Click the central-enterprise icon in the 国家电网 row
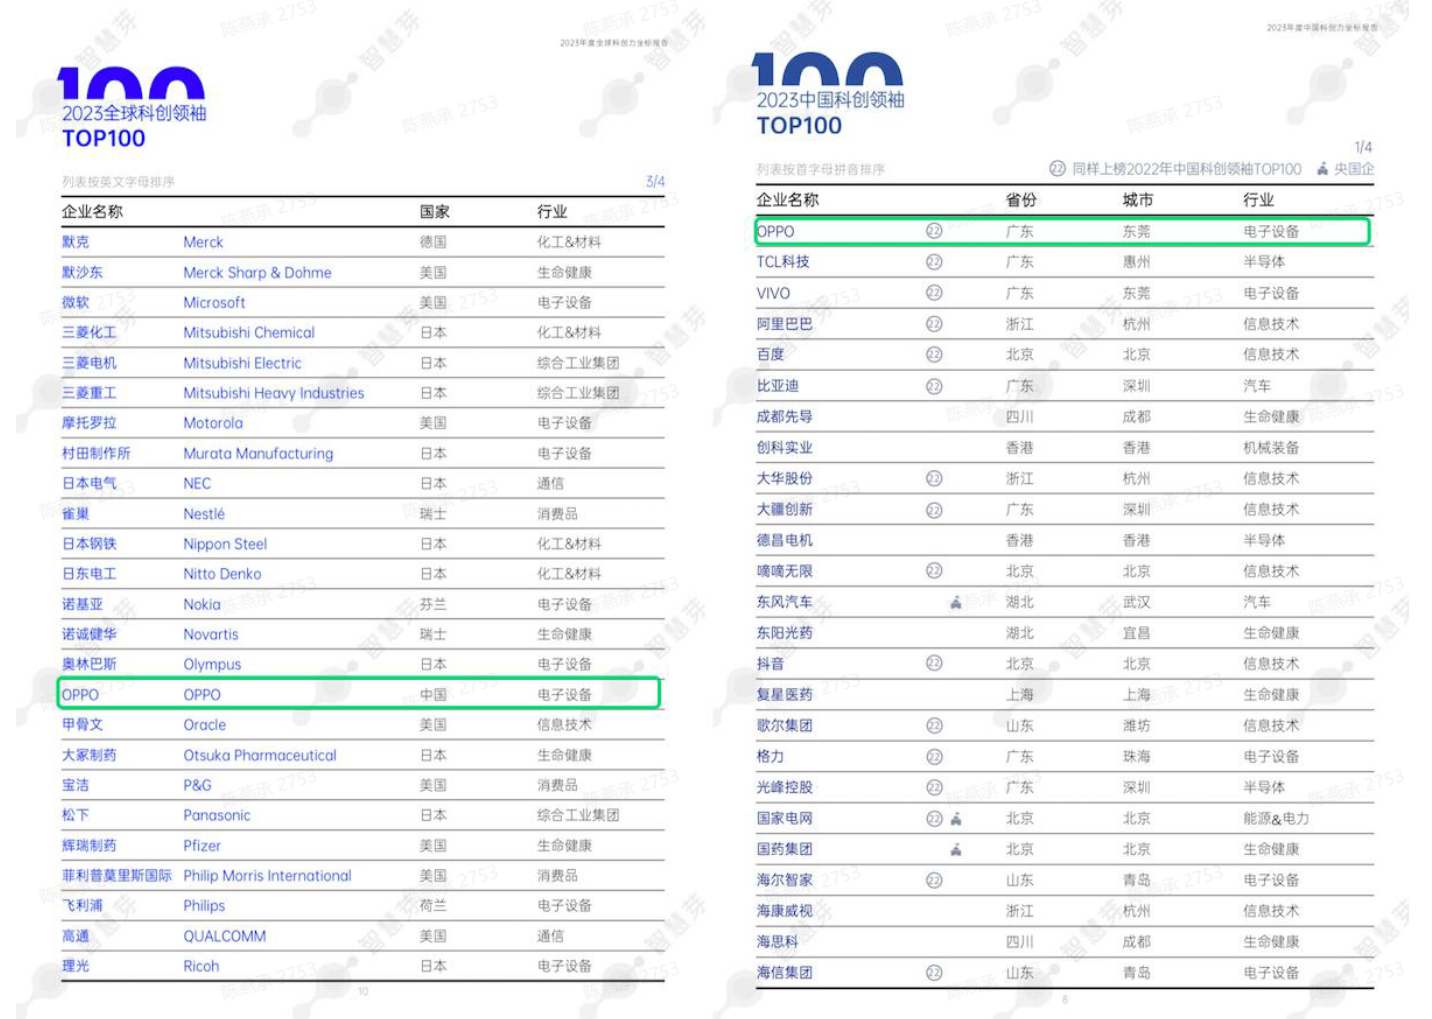The image size is (1432, 1019). 956,818
